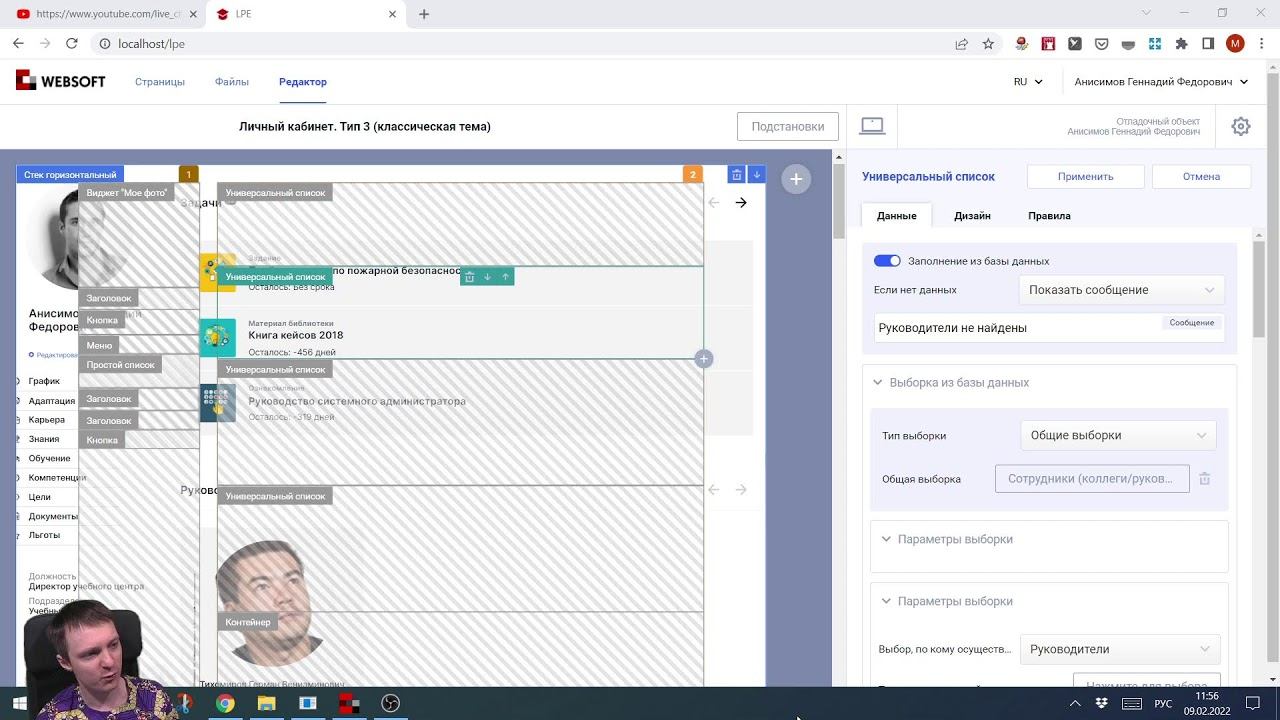Image resolution: width=1280 pixels, height=720 pixels.
Task: Switch to the 'Данные' tab
Action: click(x=896, y=216)
